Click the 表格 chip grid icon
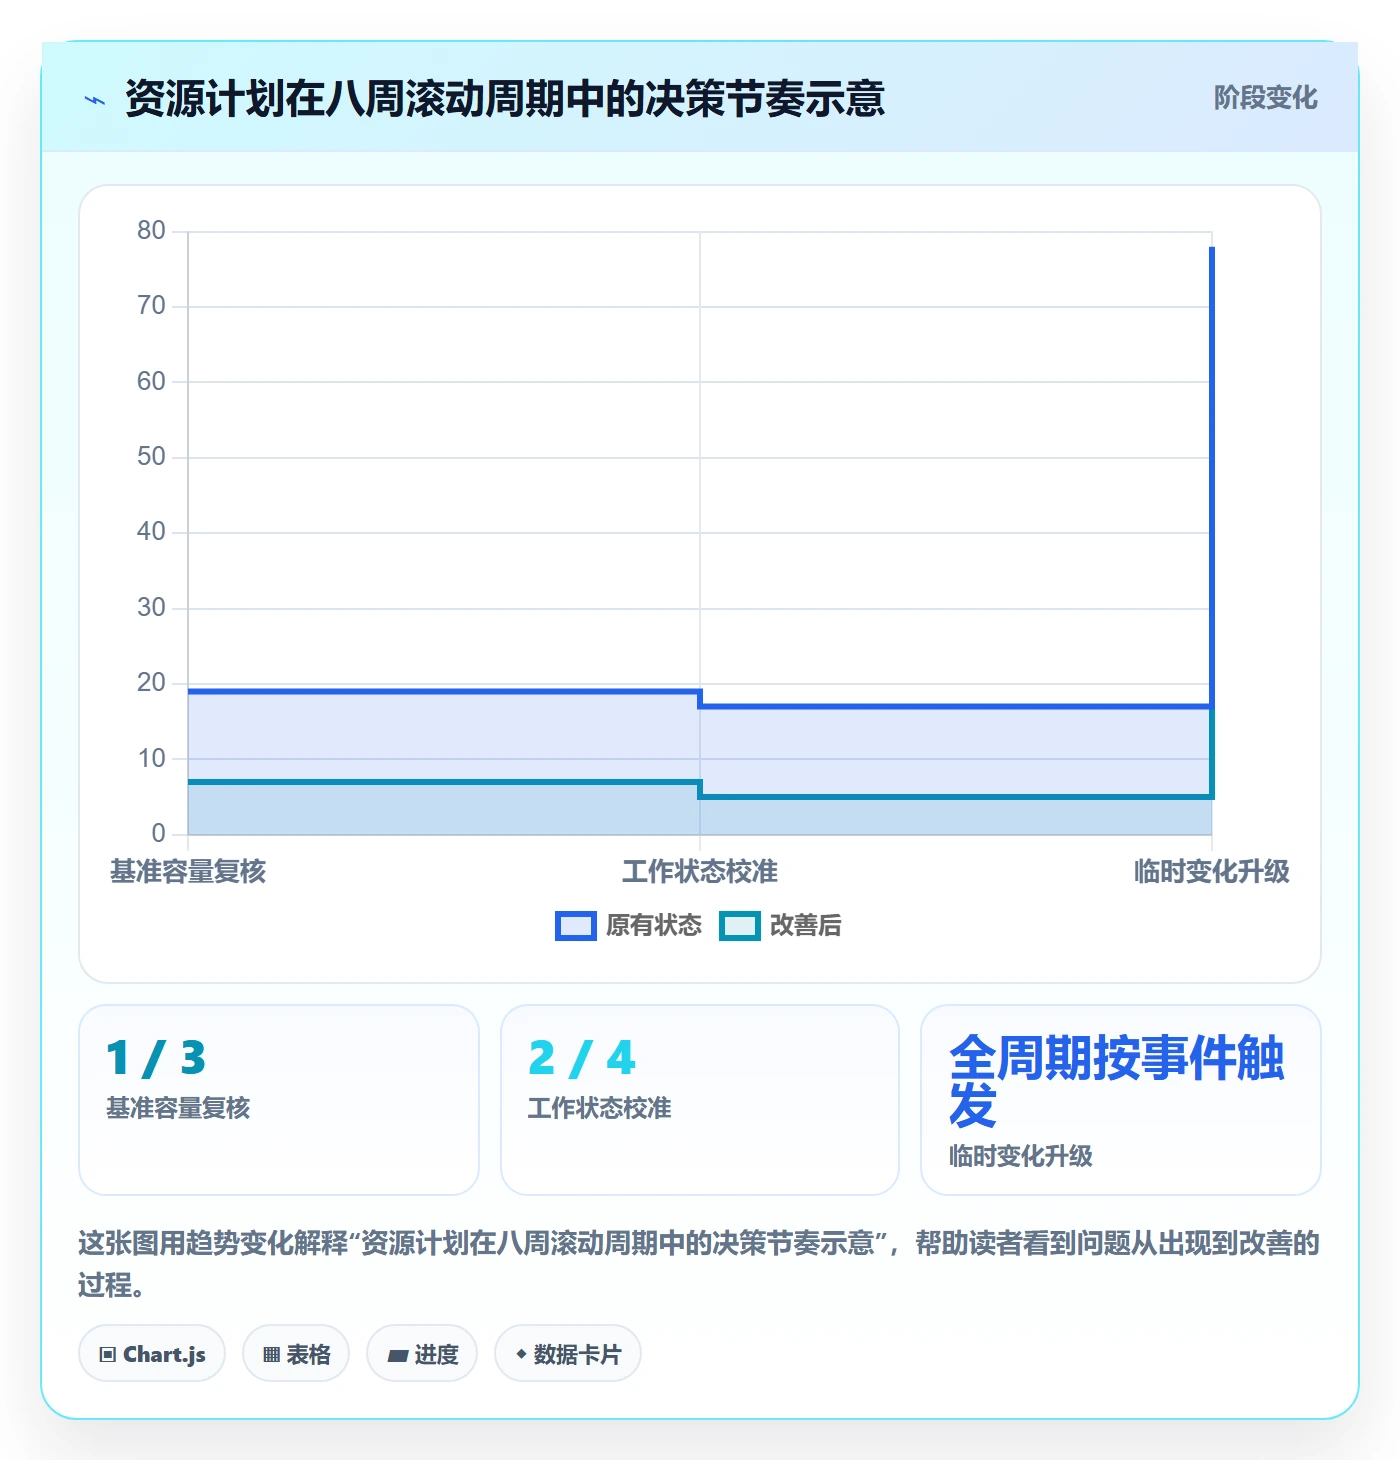The image size is (1400, 1460). pos(271,1355)
